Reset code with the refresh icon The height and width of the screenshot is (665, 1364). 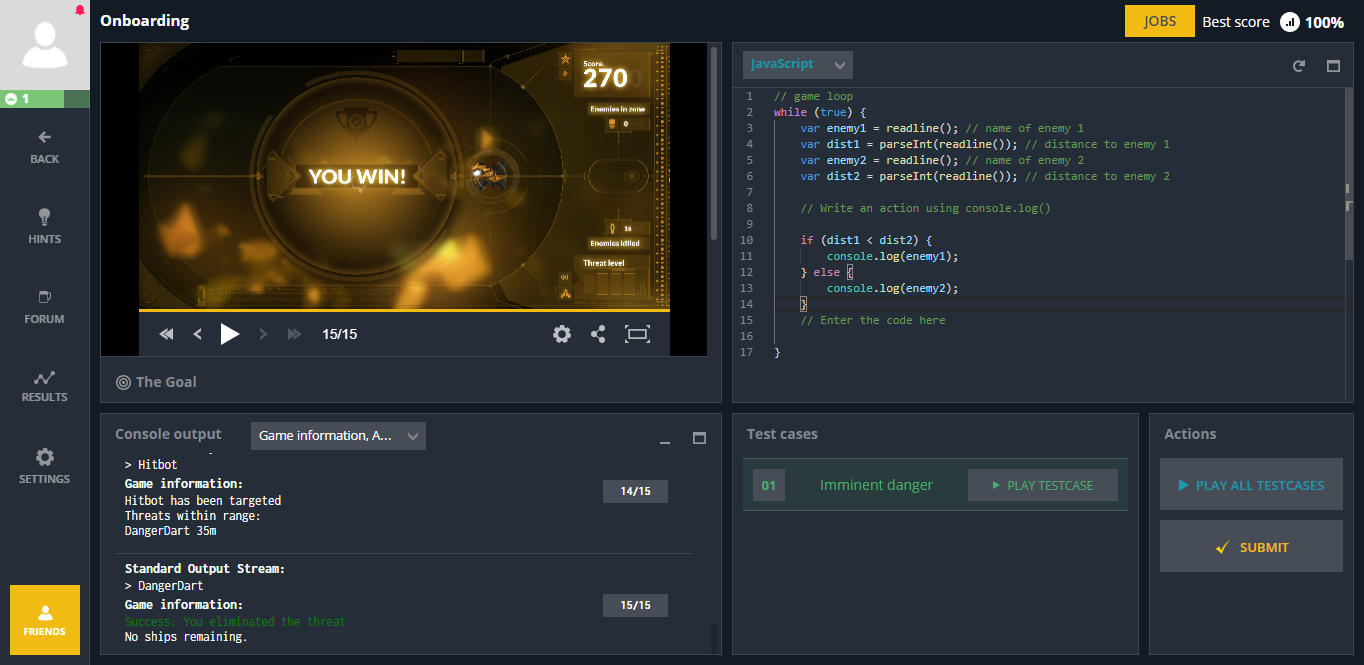pyautogui.click(x=1299, y=66)
